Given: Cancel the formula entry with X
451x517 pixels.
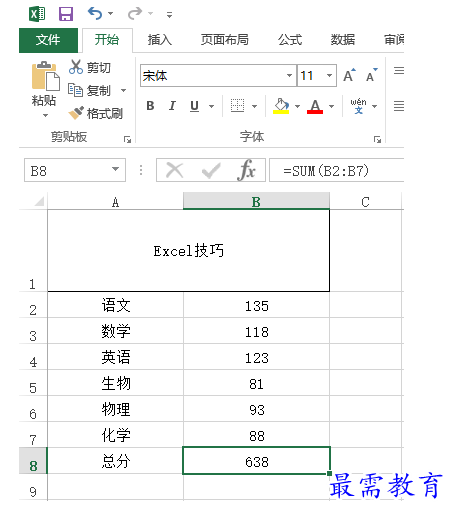Looking at the screenshot, I should click(175, 170).
